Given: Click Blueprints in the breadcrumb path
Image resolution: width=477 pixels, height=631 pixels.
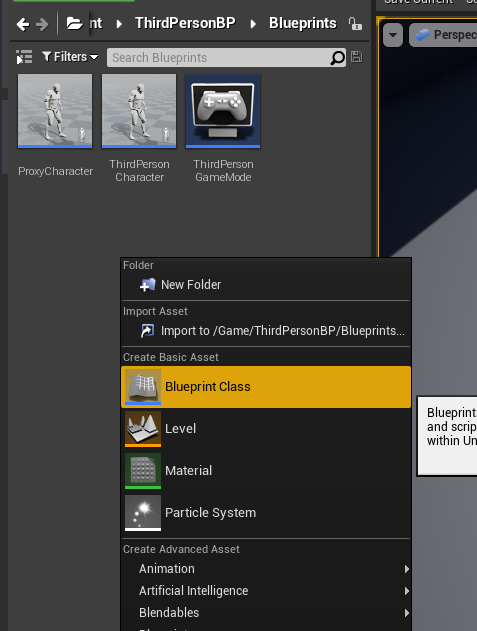Looking at the screenshot, I should [303, 23].
